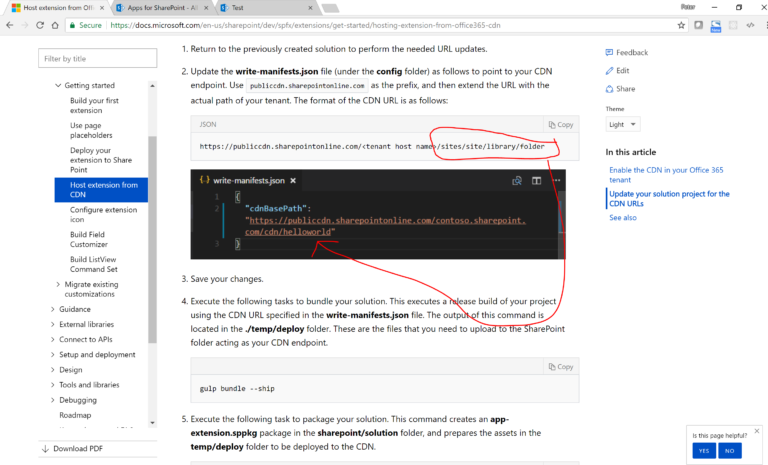
Task: Collapse the Getting started section
Action: click(x=58, y=85)
